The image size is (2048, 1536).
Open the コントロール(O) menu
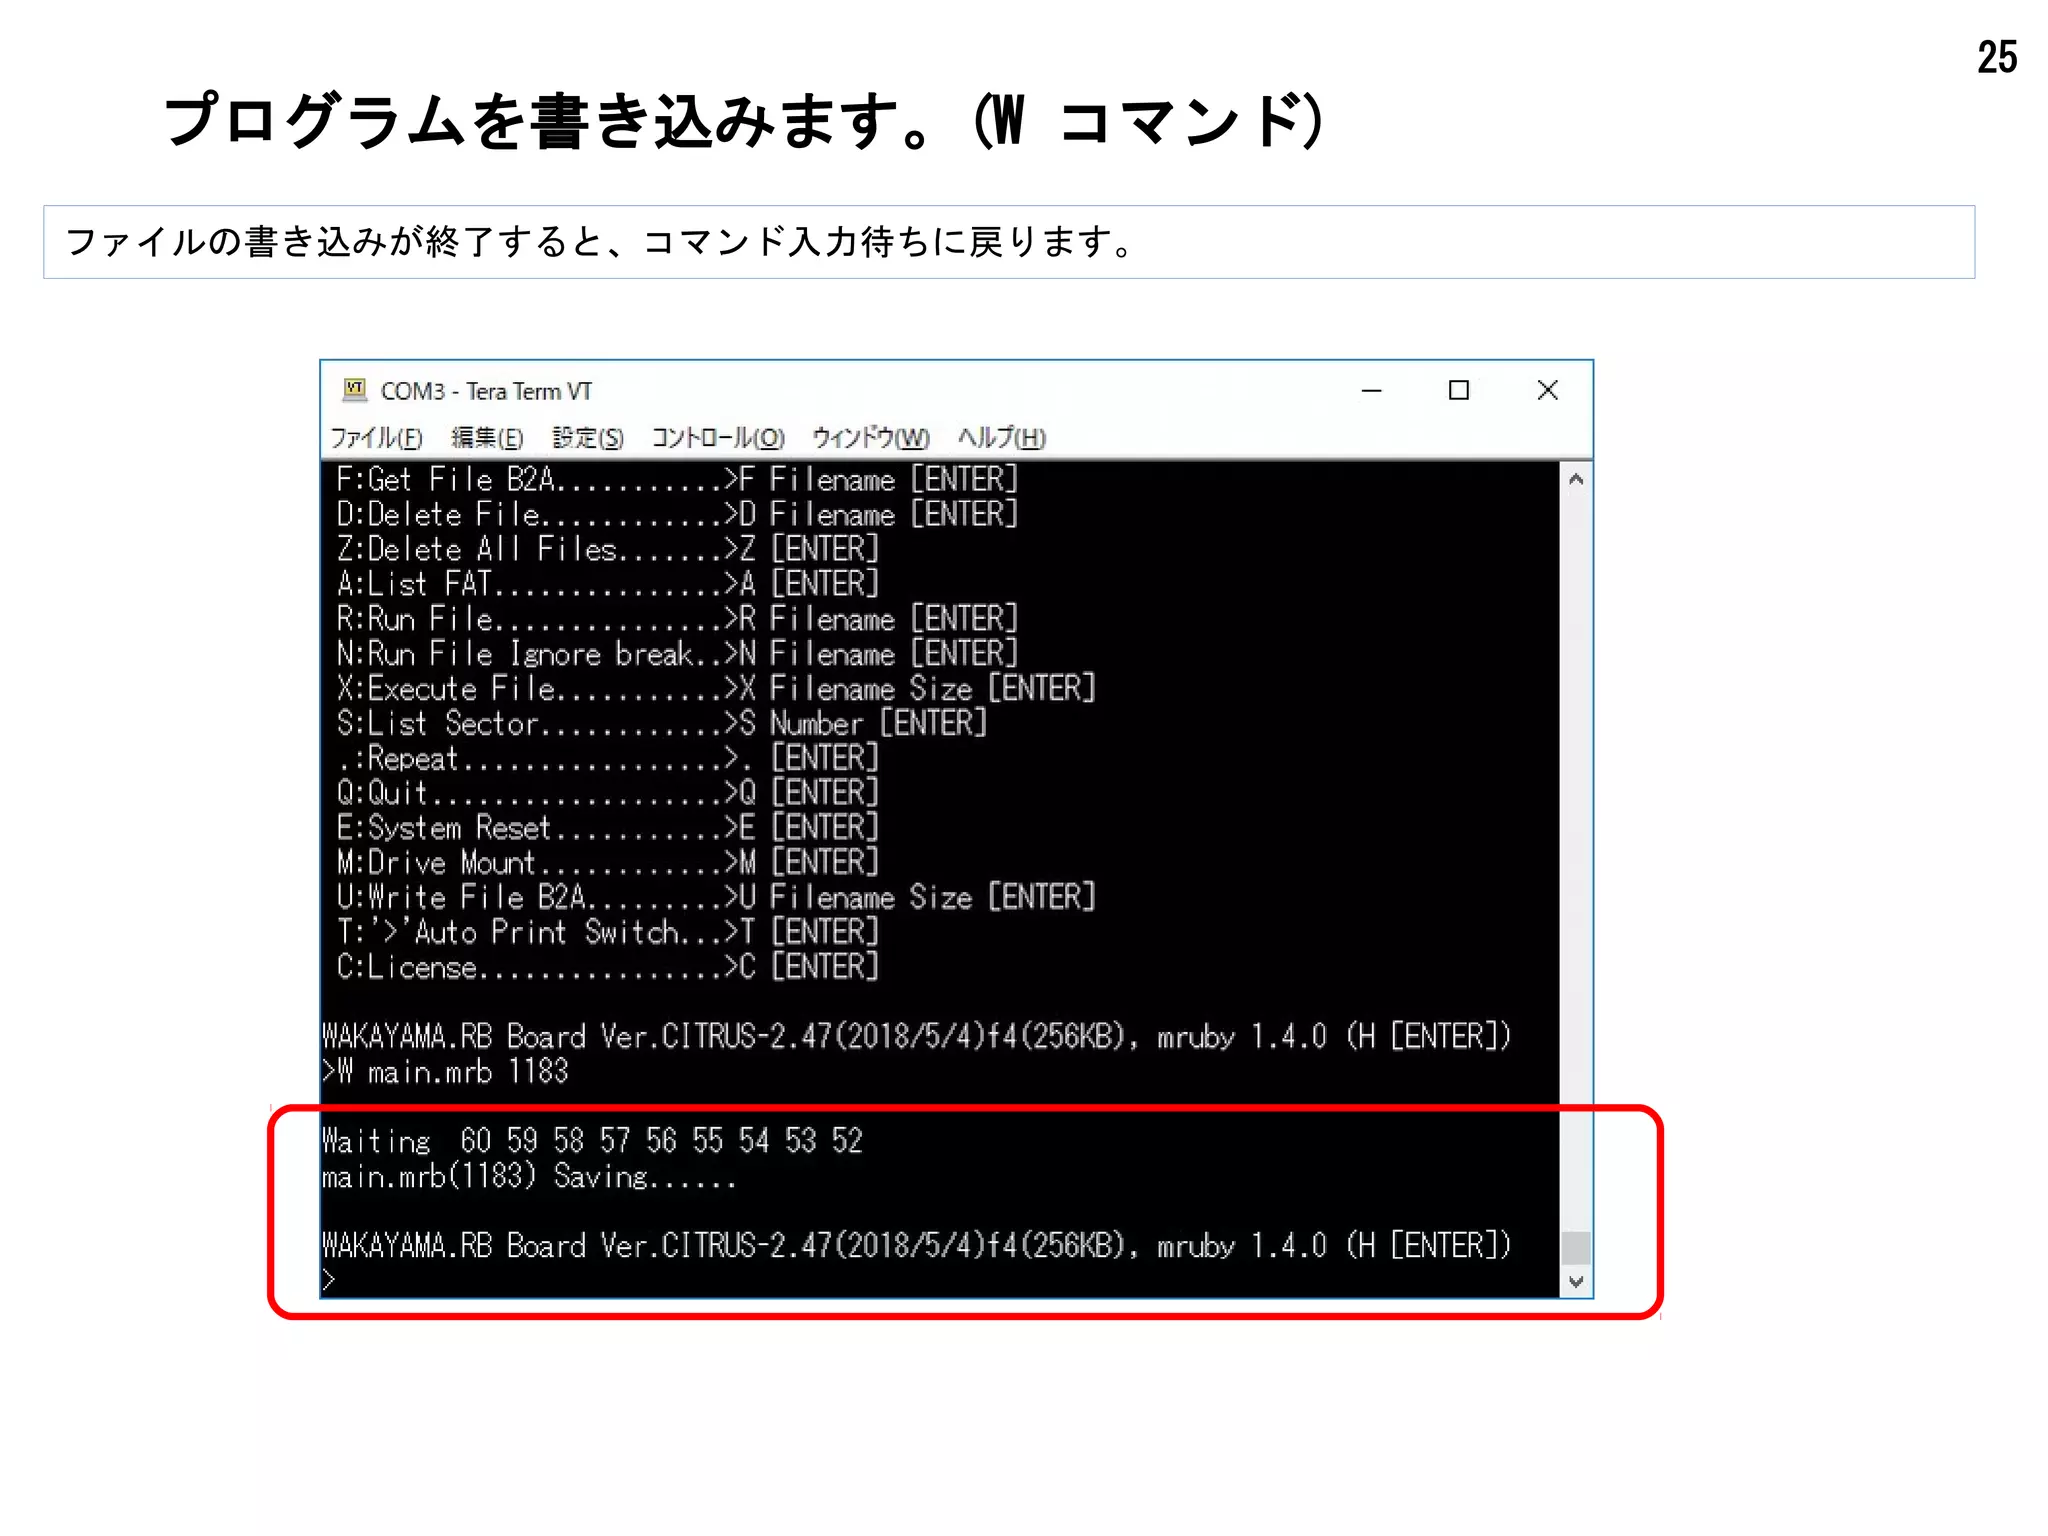pyautogui.click(x=718, y=438)
